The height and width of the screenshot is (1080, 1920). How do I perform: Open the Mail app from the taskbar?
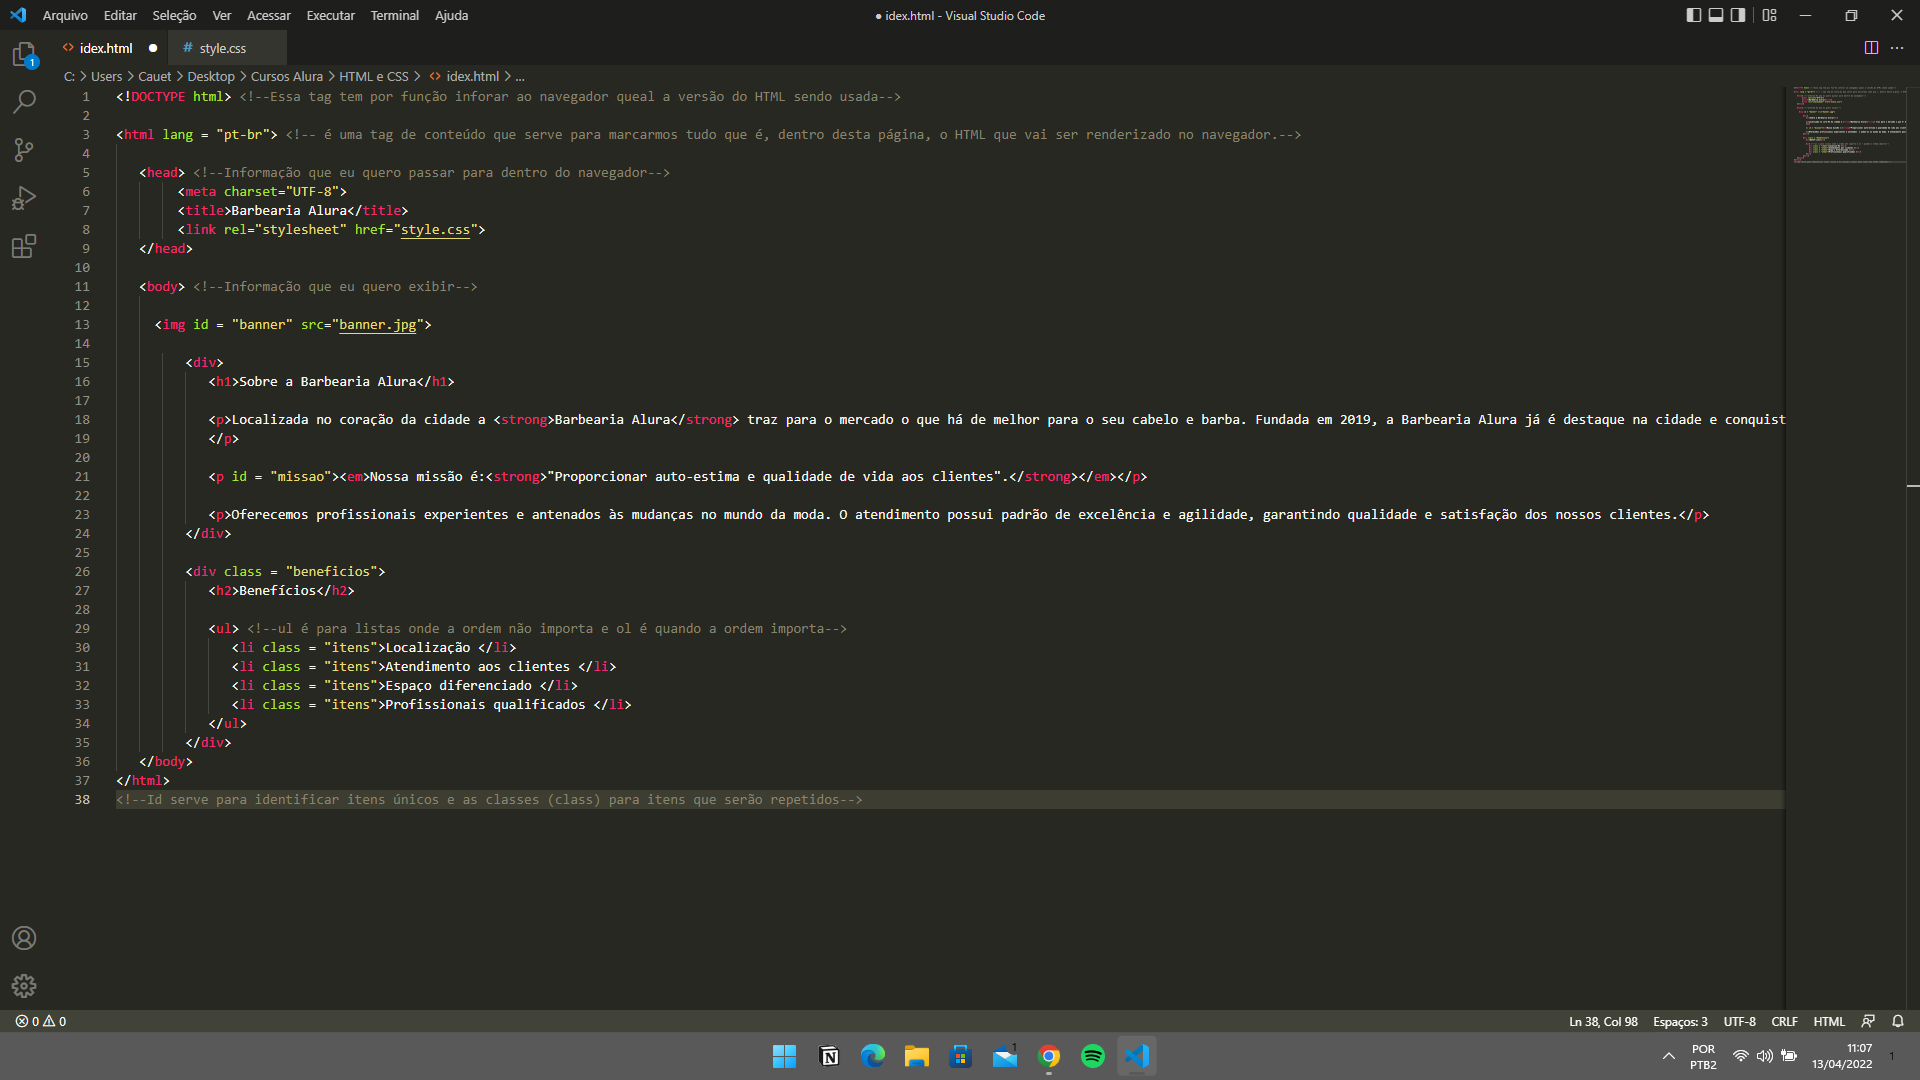(1005, 1056)
